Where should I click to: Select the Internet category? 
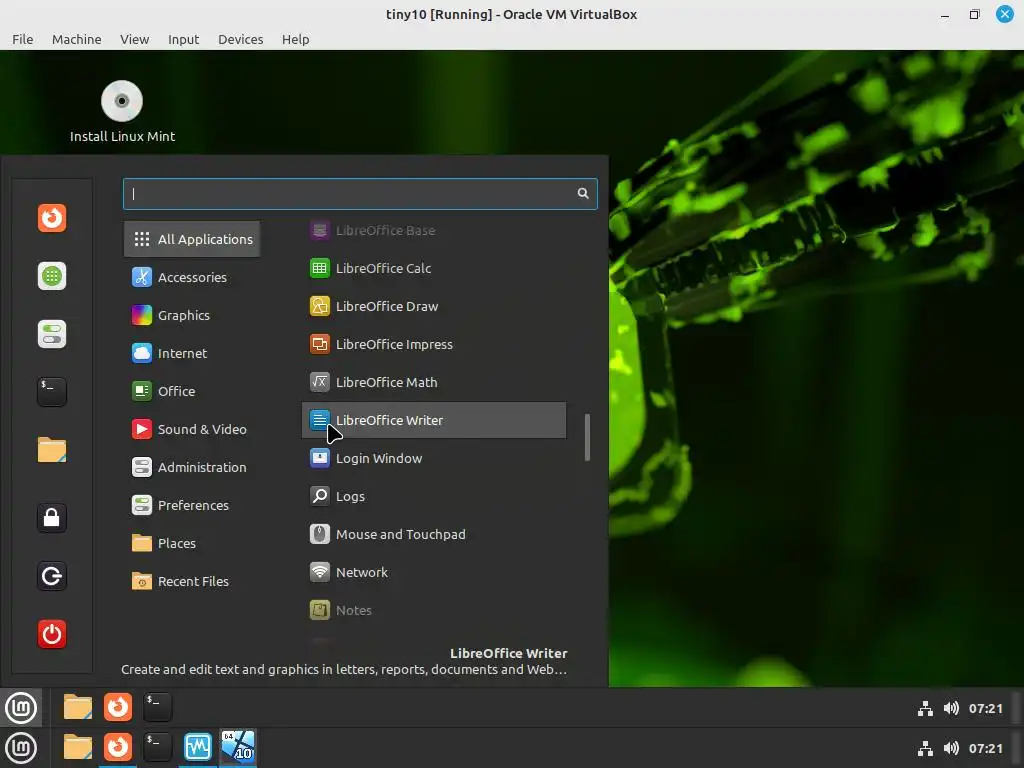pyautogui.click(x=192, y=353)
